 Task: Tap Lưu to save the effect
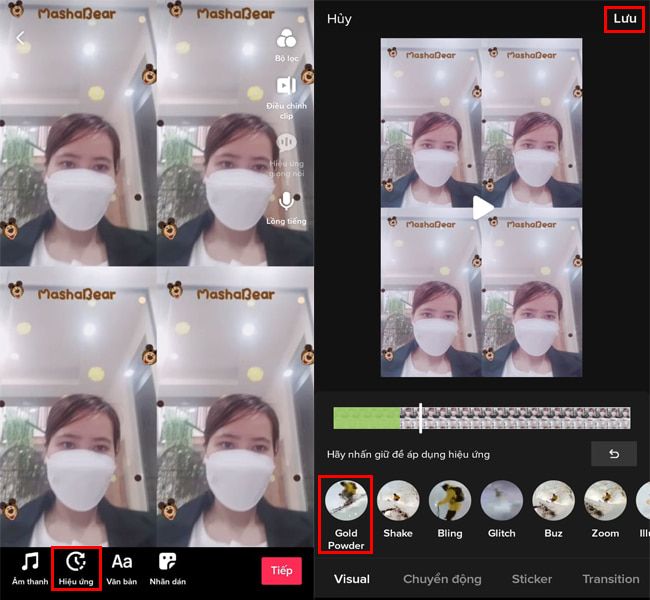tap(624, 19)
